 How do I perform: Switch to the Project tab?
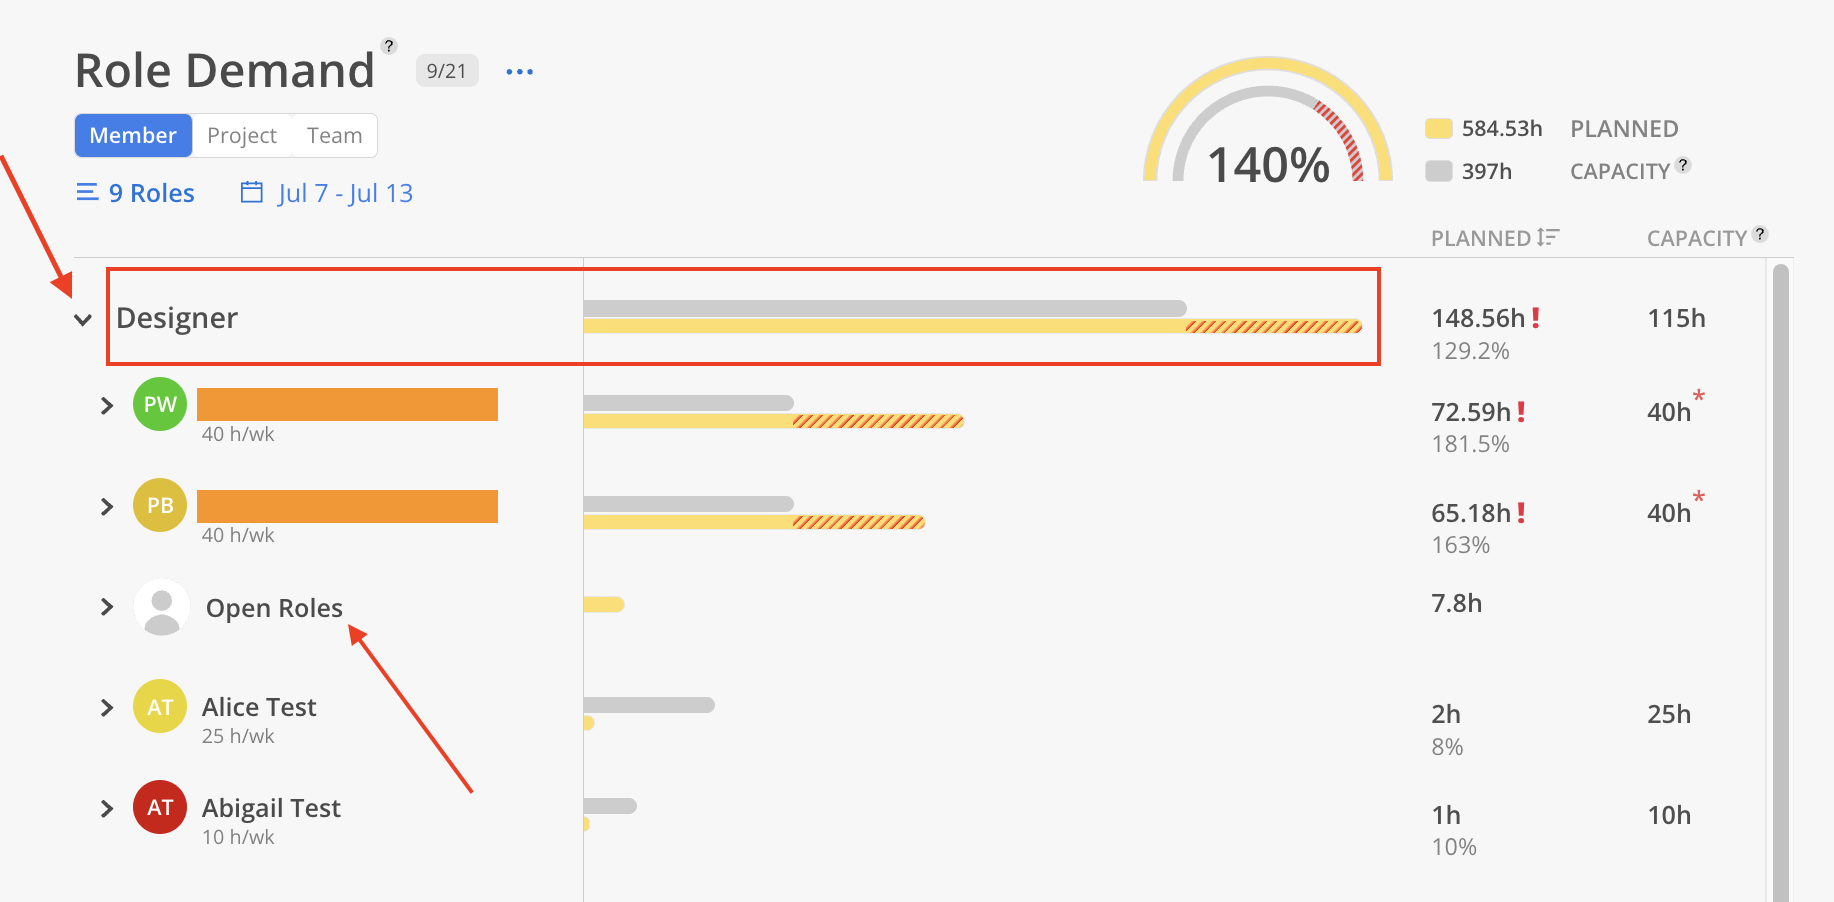tap(242, 136)
